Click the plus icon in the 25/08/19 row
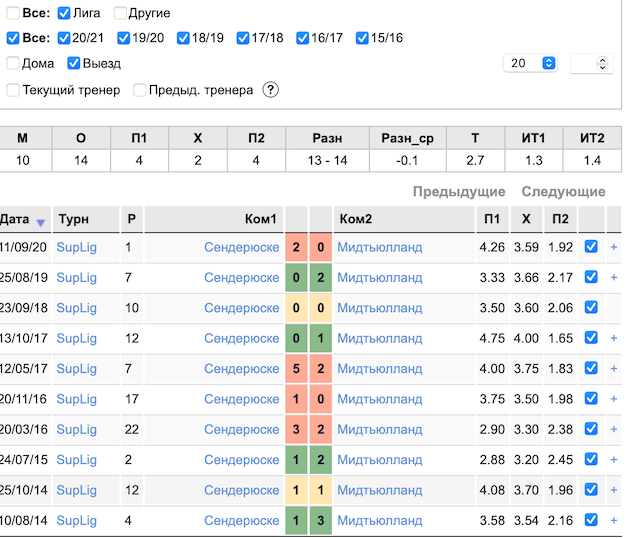640x538 pixels. (614, 277)
